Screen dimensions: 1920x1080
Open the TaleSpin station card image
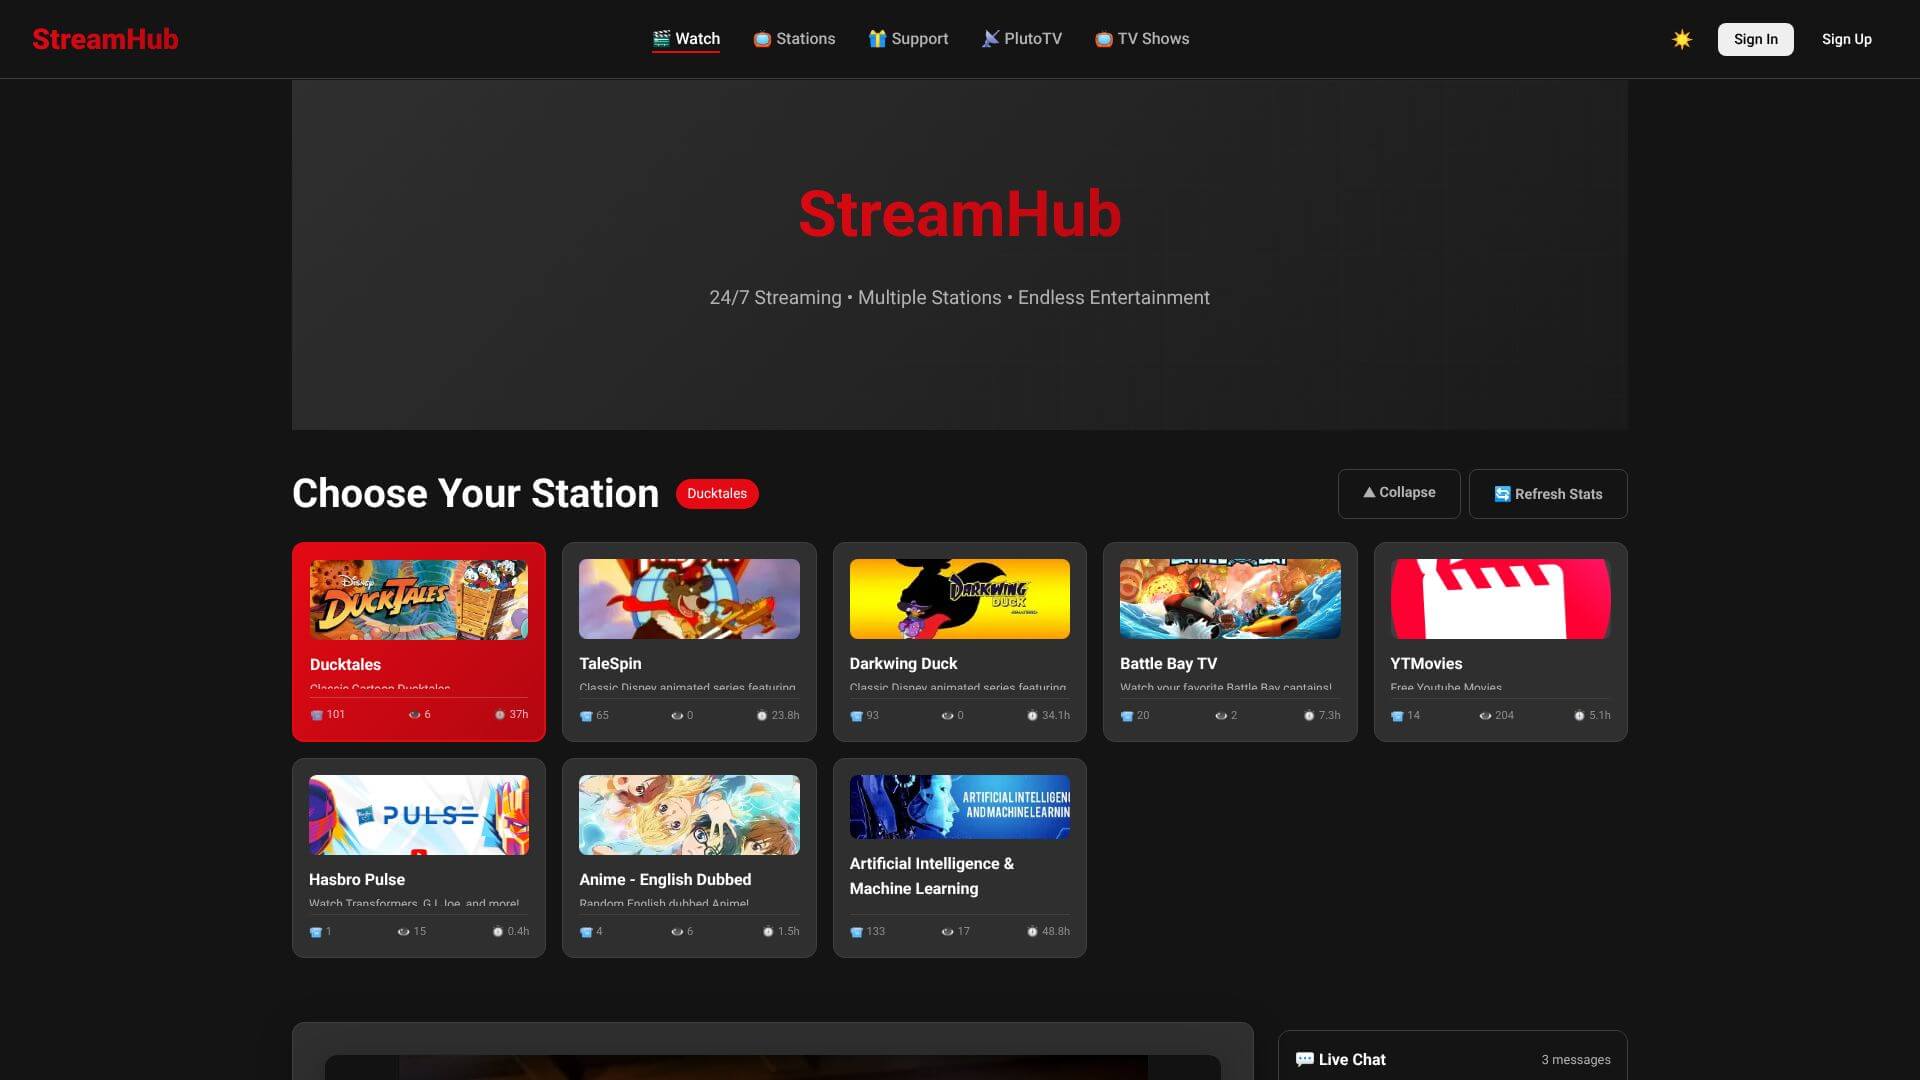point(689,599)
